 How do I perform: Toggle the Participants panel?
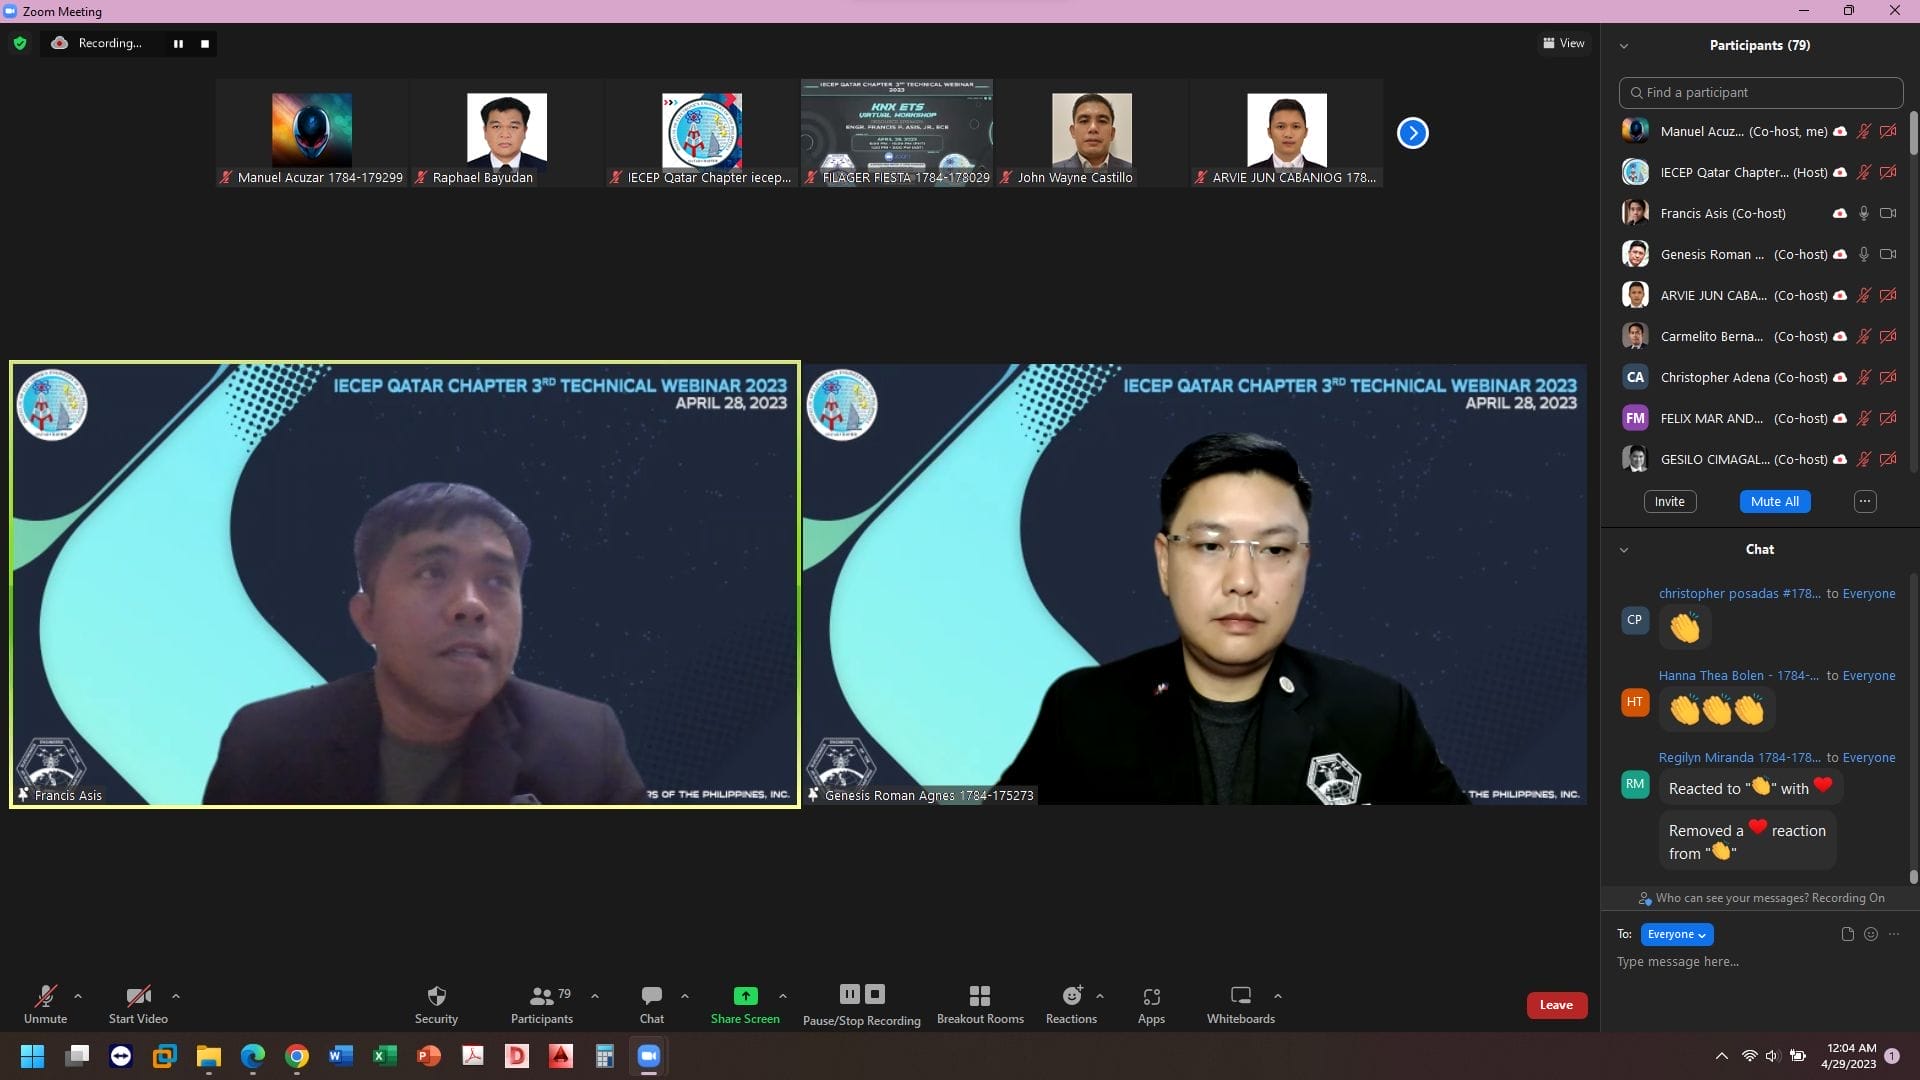pos(542,1004)
